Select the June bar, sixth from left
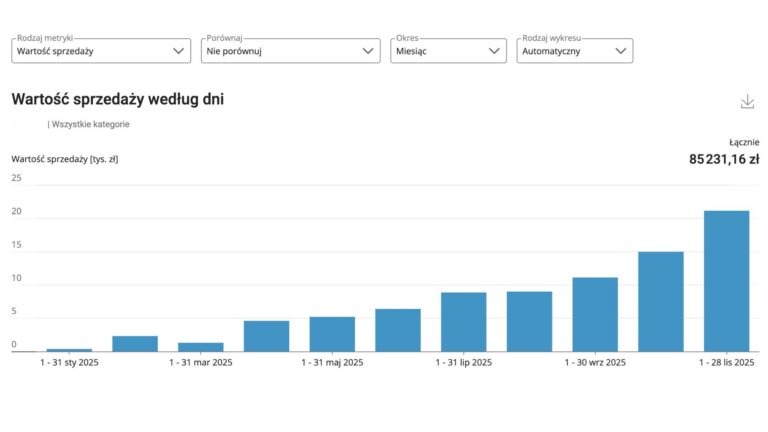Image resolution: width=768 pixels, height=432 pixels. pyautogui.click(x=398, y=330)
